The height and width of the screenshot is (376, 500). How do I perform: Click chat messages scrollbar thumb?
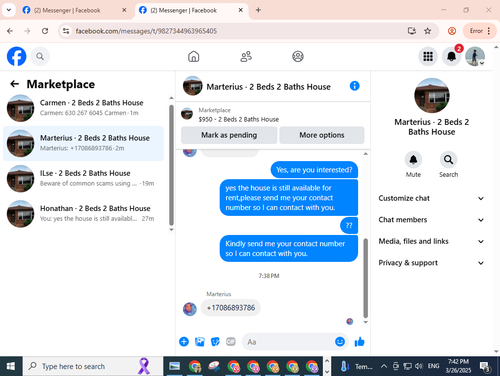tap(365, 278)
